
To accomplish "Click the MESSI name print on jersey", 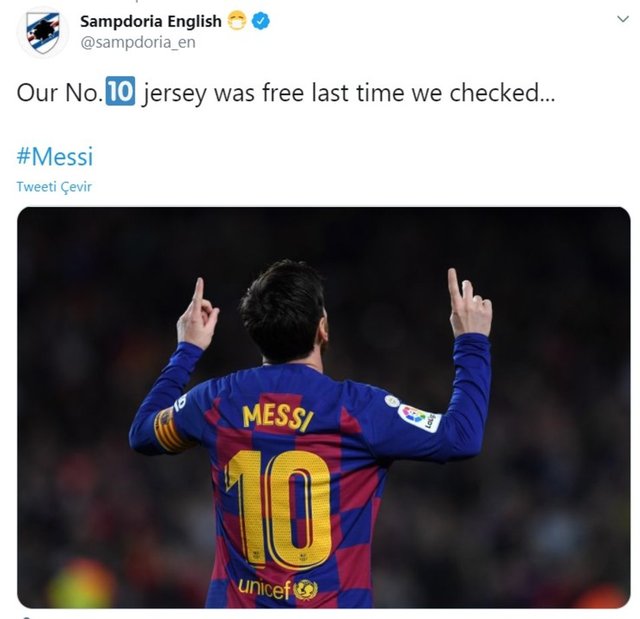I will pos(278,418).
